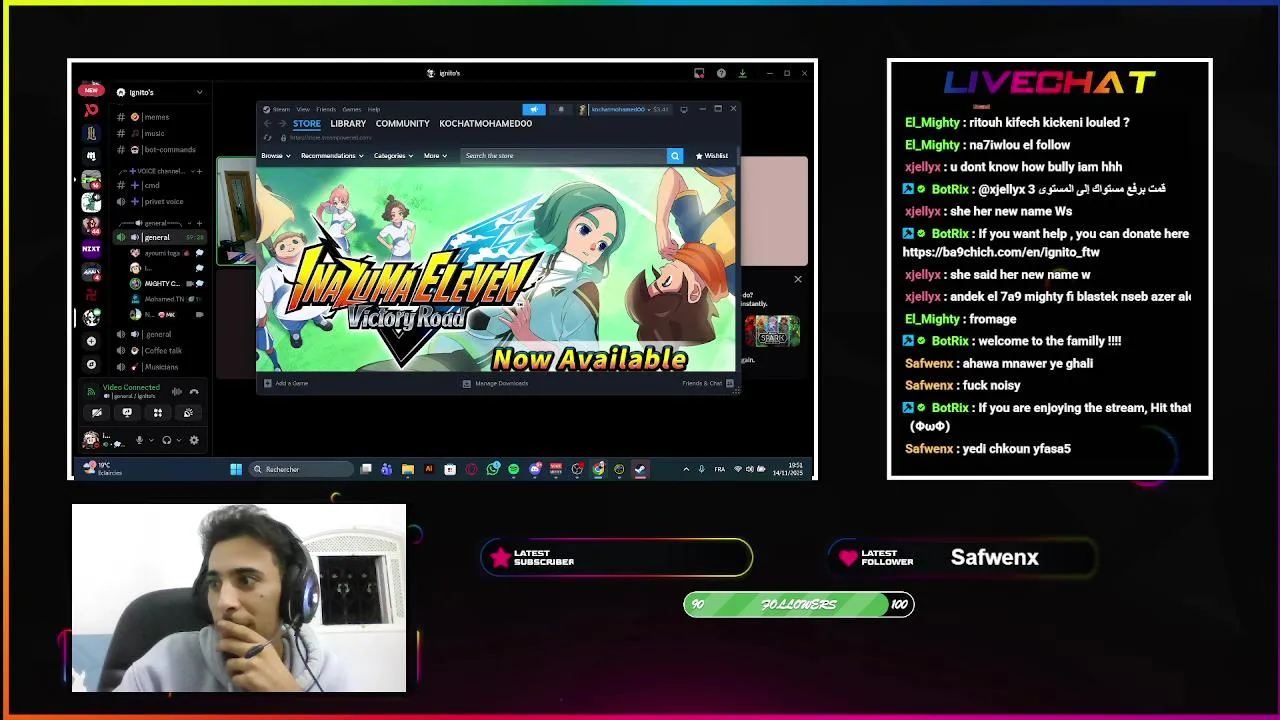Open the NEXT server icon in Discord
1280x720 pixels.
click(x=91, y=249)
